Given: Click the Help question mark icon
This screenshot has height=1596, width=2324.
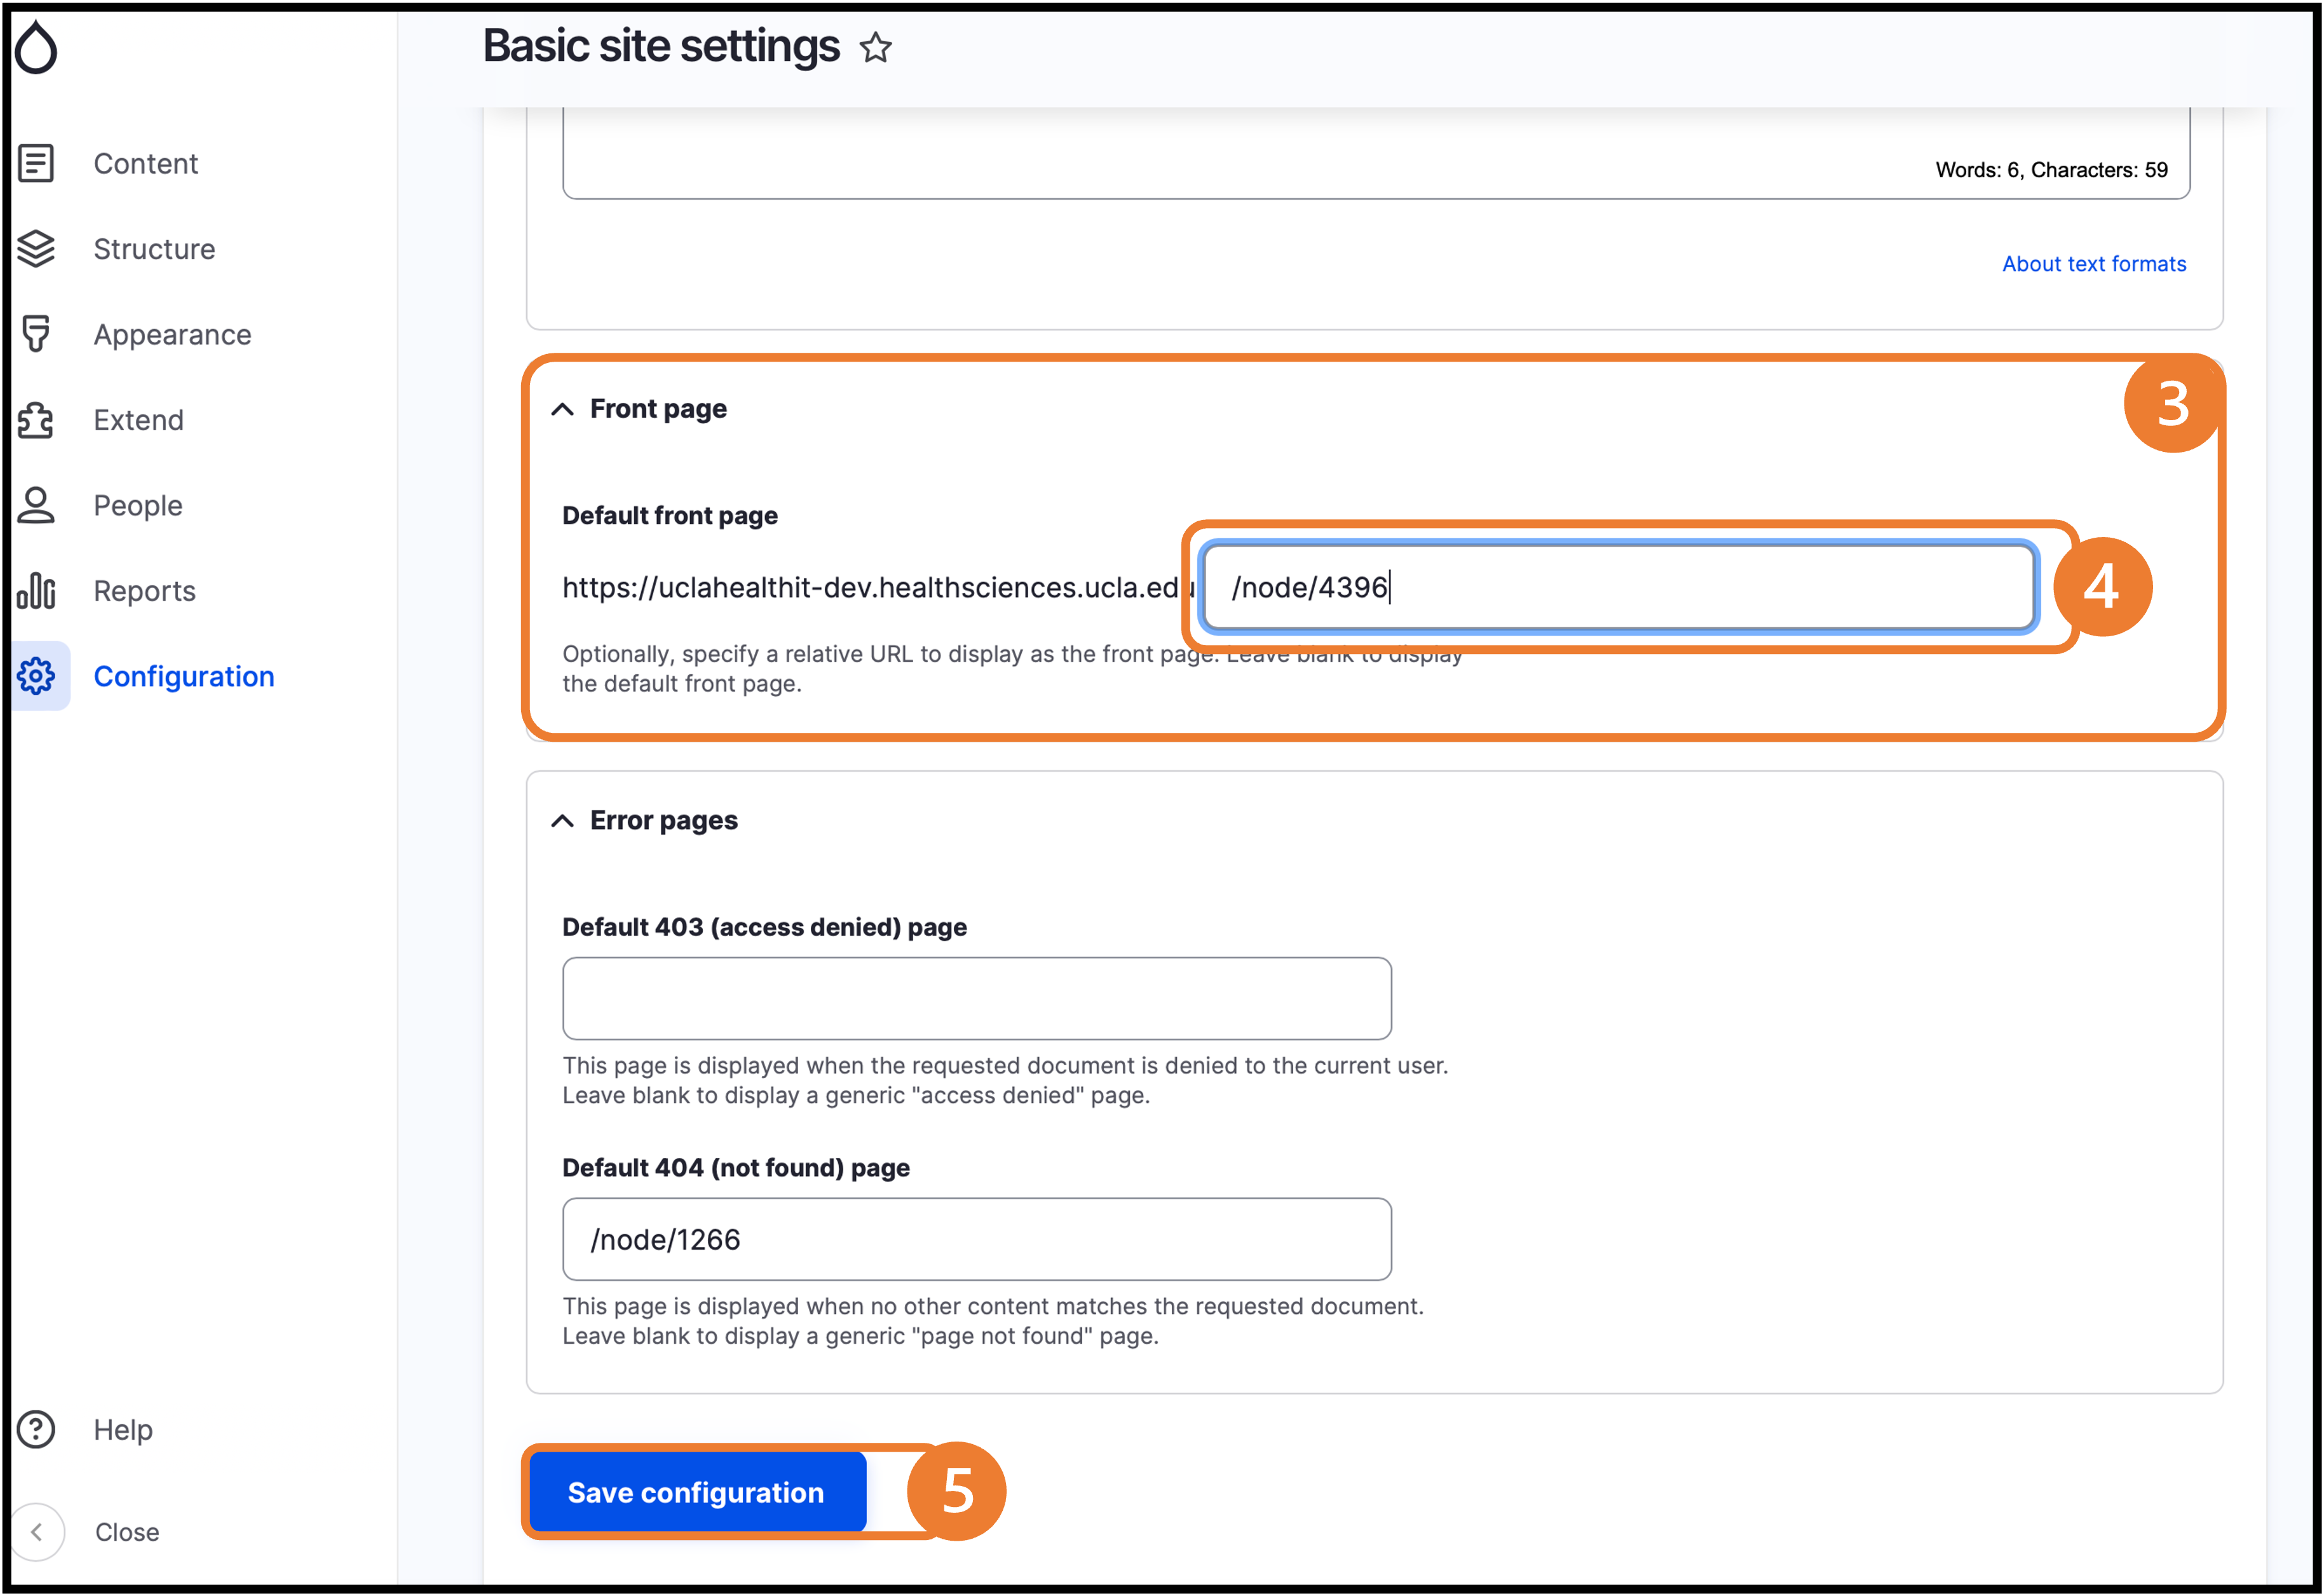Looking at the screenshot, I should coord(36,1429).
